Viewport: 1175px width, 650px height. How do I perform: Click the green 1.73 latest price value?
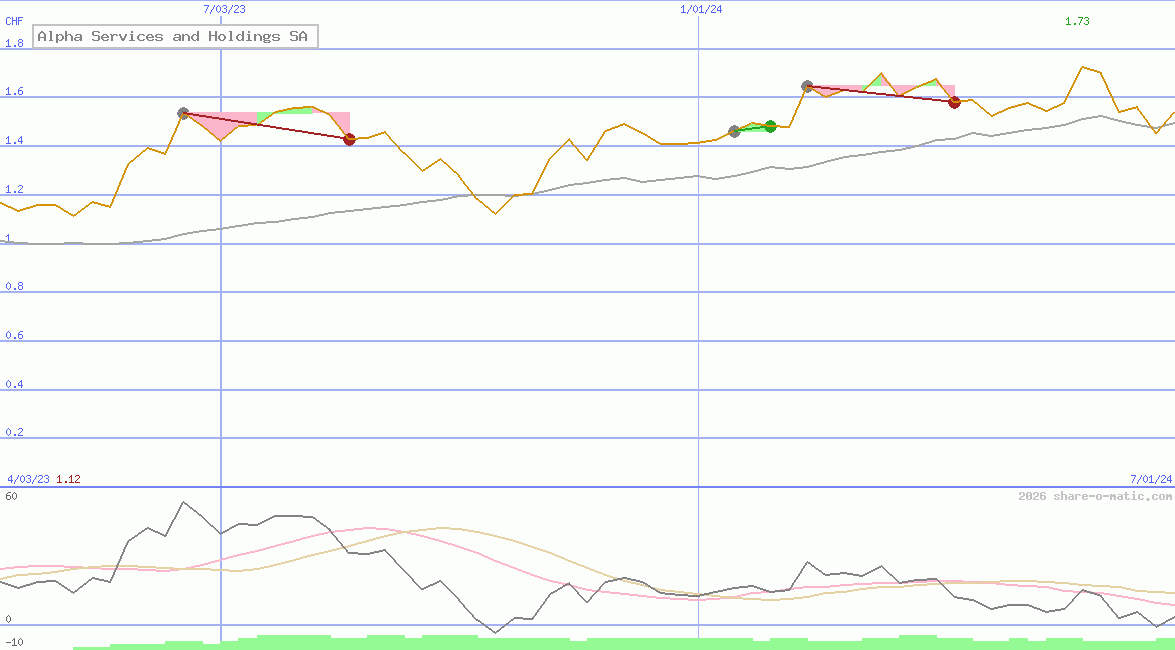pyautogui.click(x=1077, y=21)
